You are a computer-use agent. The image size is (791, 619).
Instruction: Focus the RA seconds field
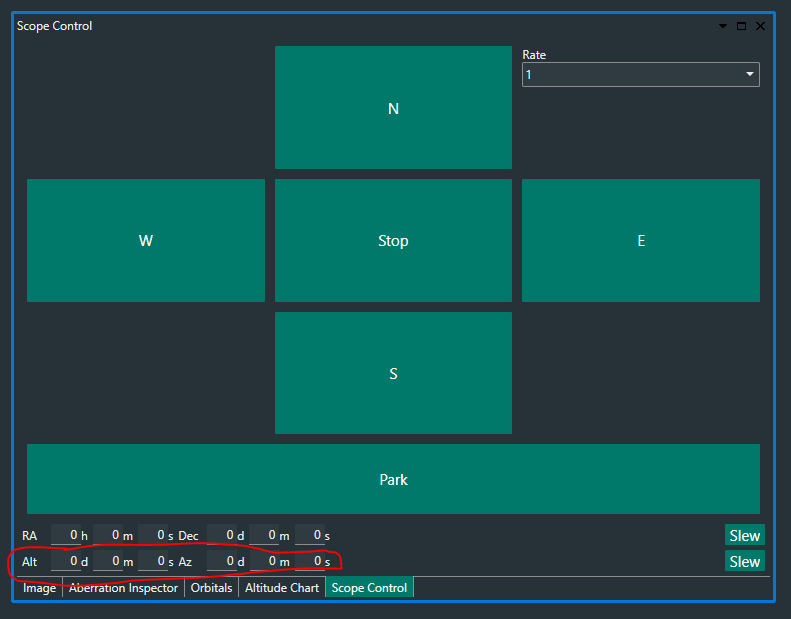pyautogui.click(x=152, y=535)
